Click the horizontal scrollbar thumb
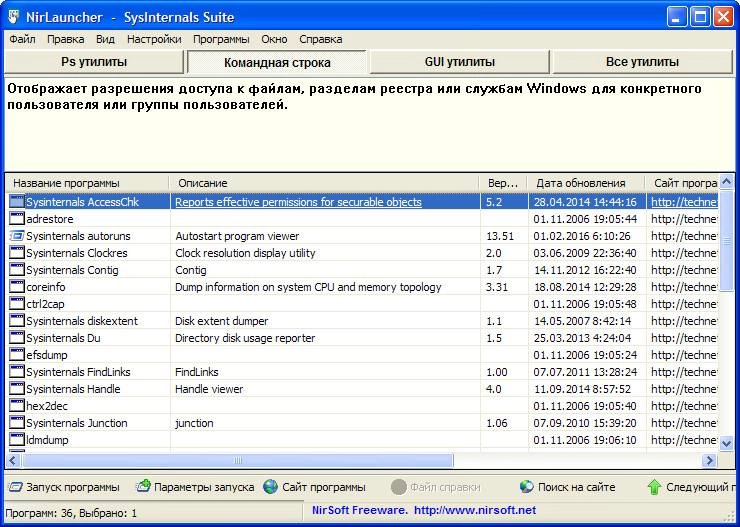This screenshot has width=740, height=527. (237, 460)
